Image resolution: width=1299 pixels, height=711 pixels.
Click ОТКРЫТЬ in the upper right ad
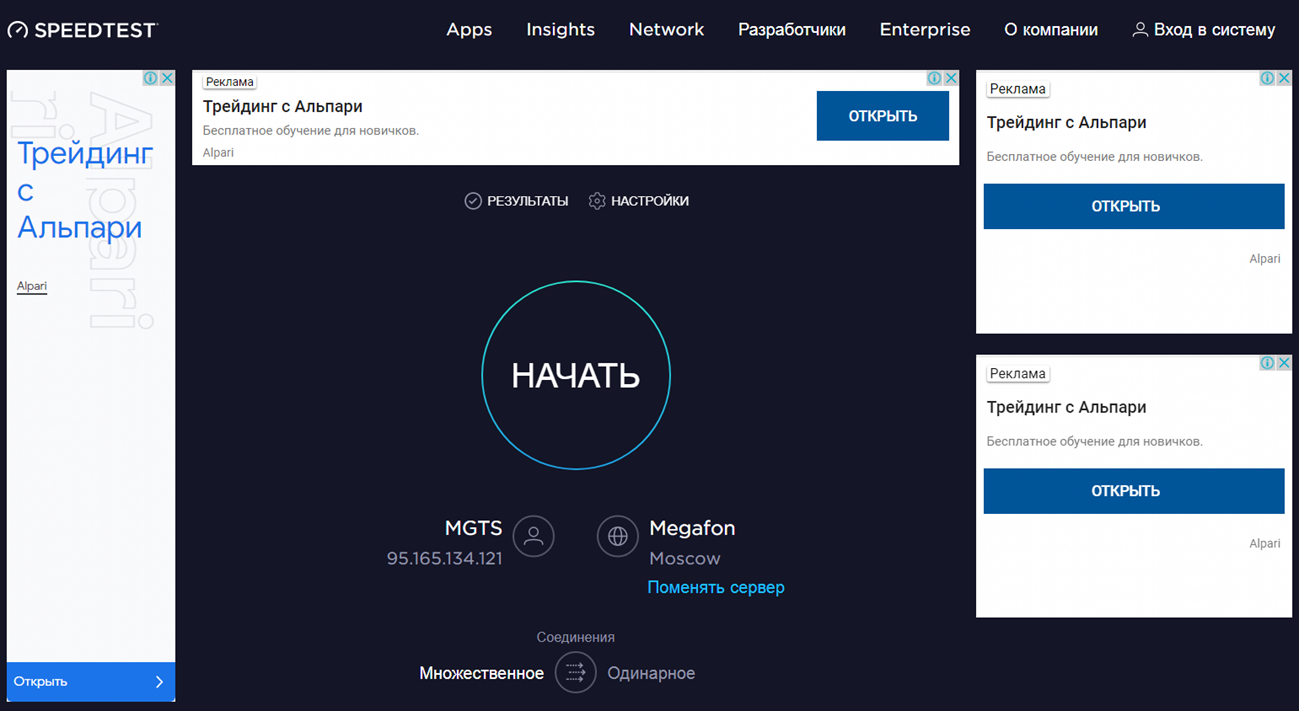(1134, 206)
